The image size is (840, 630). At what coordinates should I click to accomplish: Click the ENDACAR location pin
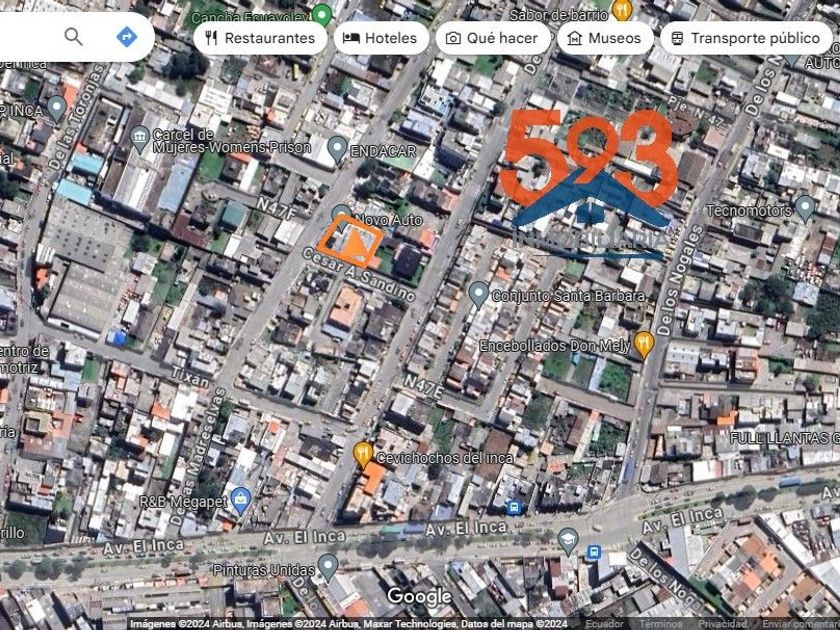(338, 149)
